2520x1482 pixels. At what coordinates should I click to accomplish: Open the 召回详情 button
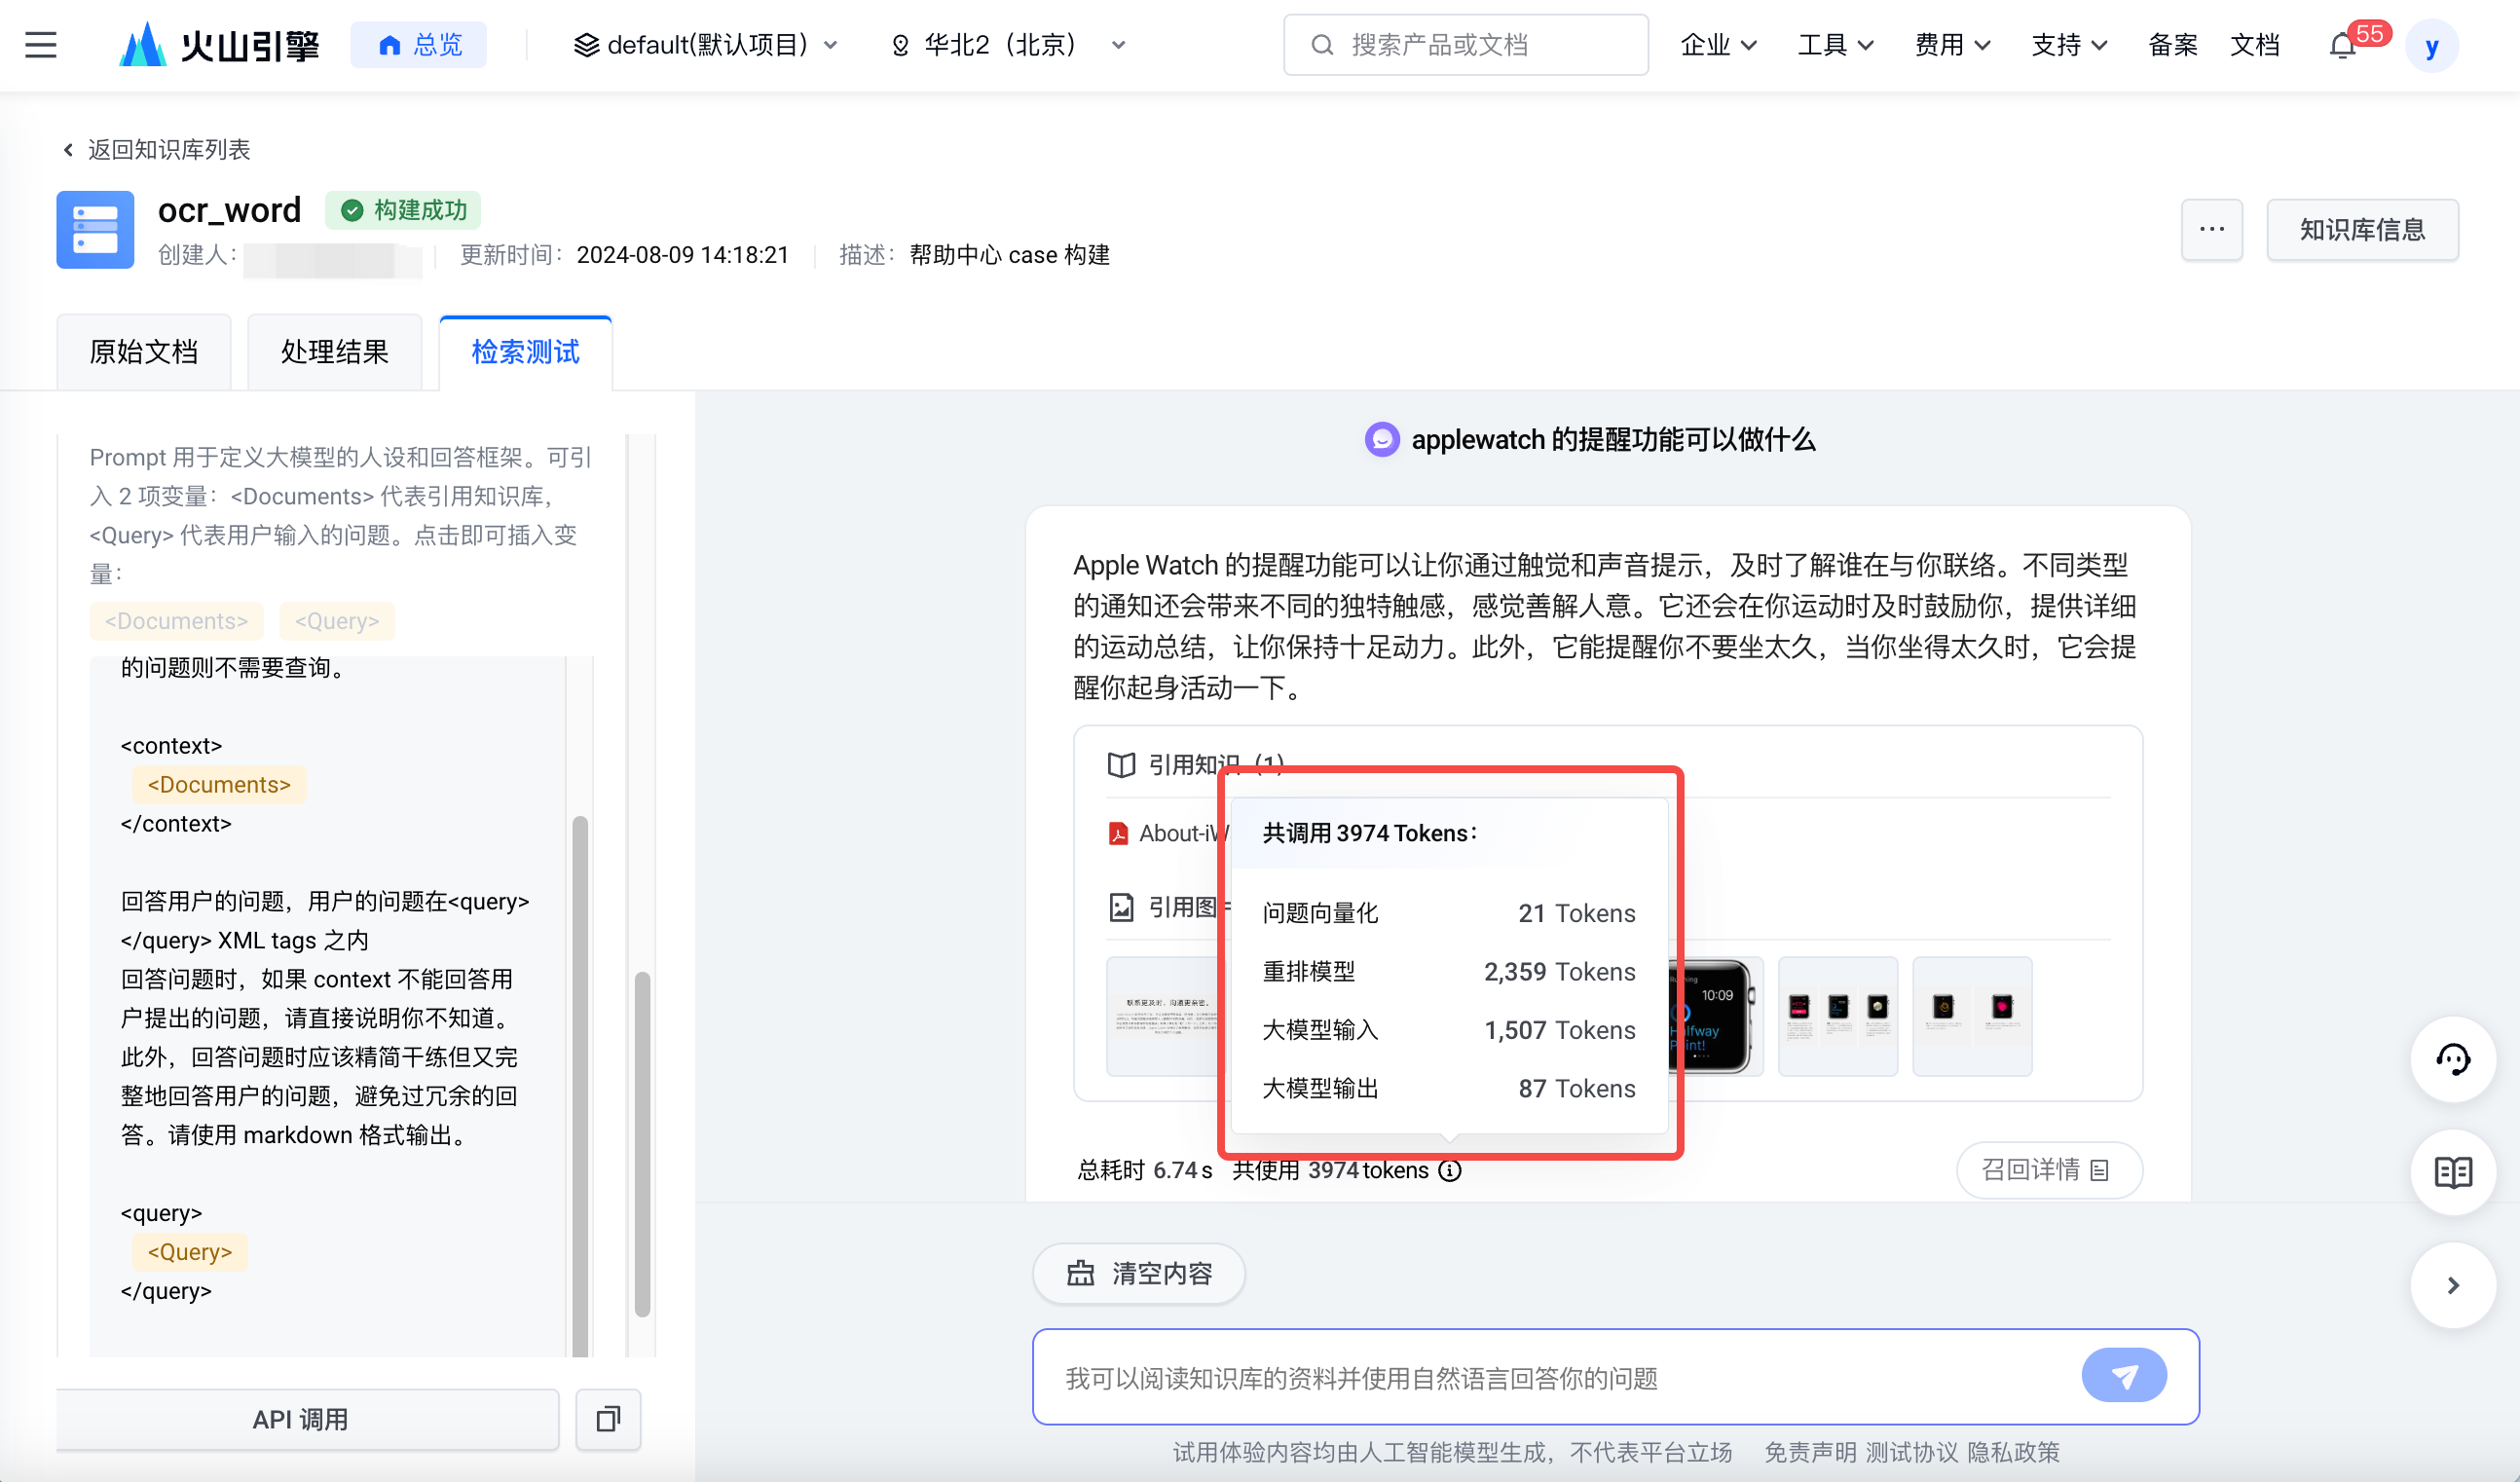pyautogui.click(x=2048, y=1170)
